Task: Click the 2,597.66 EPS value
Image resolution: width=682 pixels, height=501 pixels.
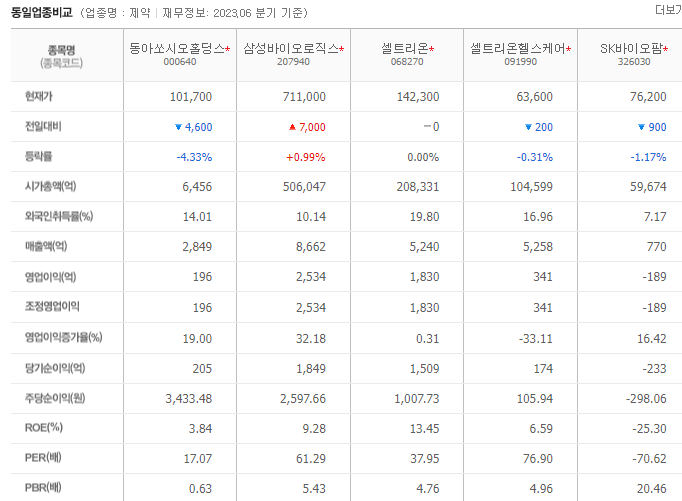Action: point(303,398)
